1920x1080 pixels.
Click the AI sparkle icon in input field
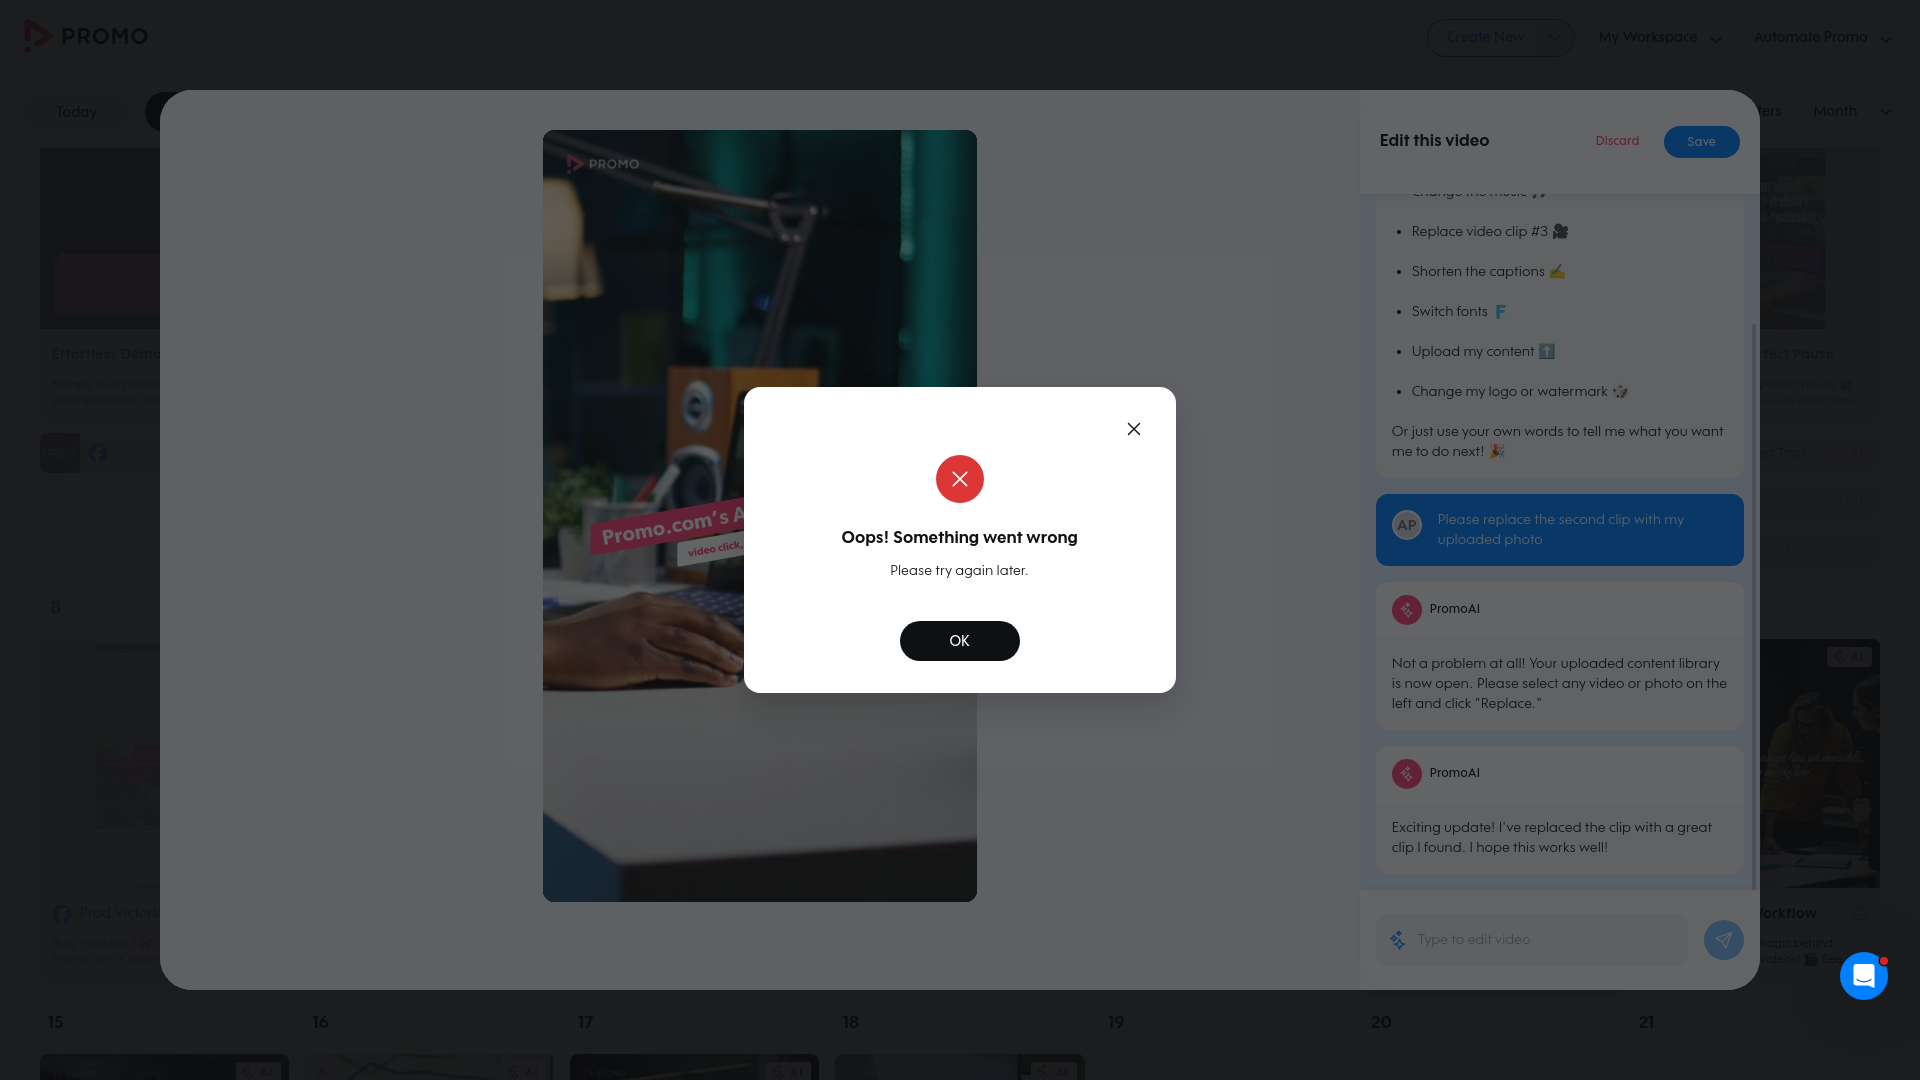(x=1397, y=940)
